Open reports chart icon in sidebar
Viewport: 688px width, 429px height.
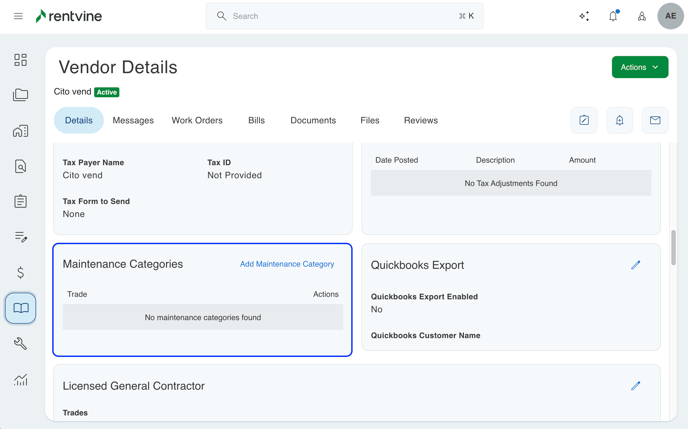coord(20,379)
